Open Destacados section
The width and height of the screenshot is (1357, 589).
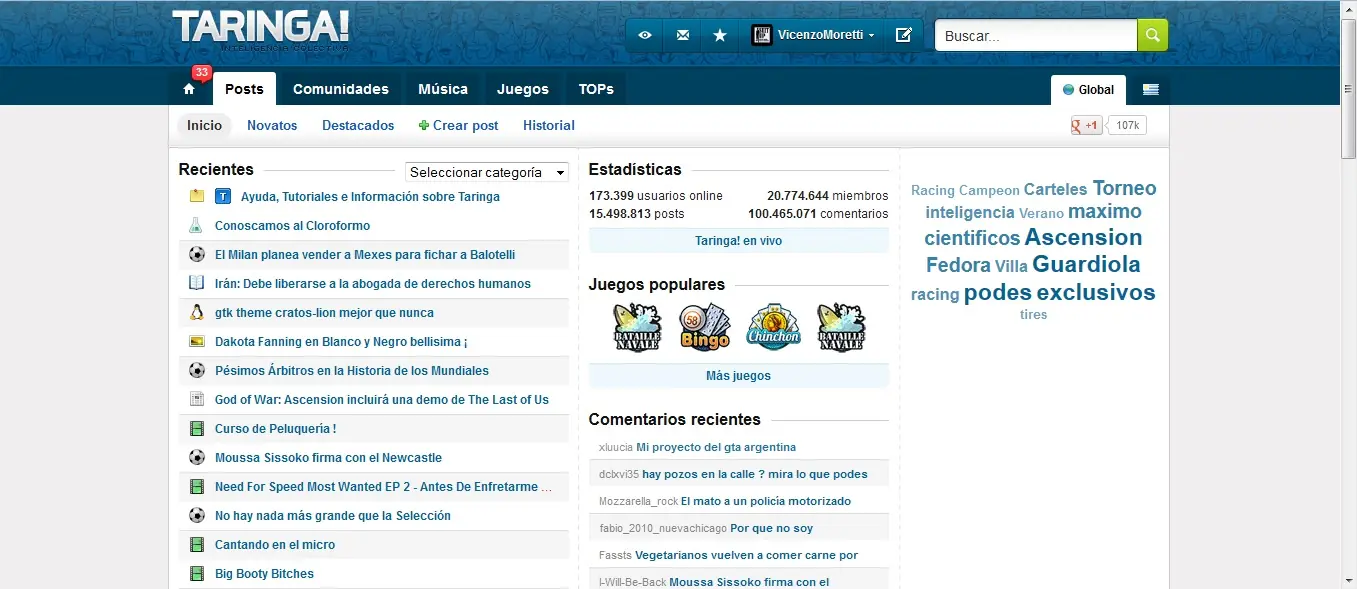(x=358, y=125)
